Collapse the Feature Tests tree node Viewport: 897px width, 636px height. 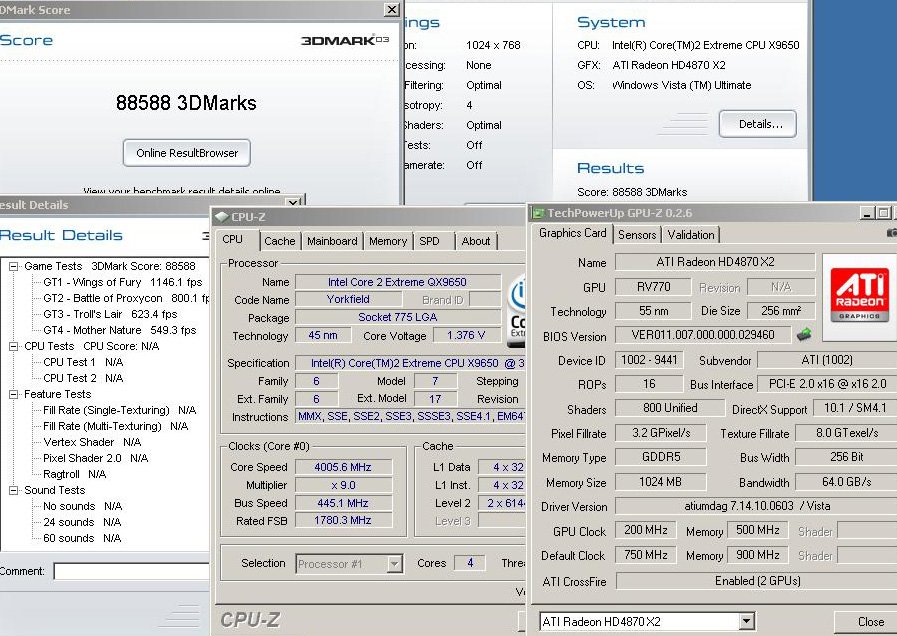(x=14, y=394)
